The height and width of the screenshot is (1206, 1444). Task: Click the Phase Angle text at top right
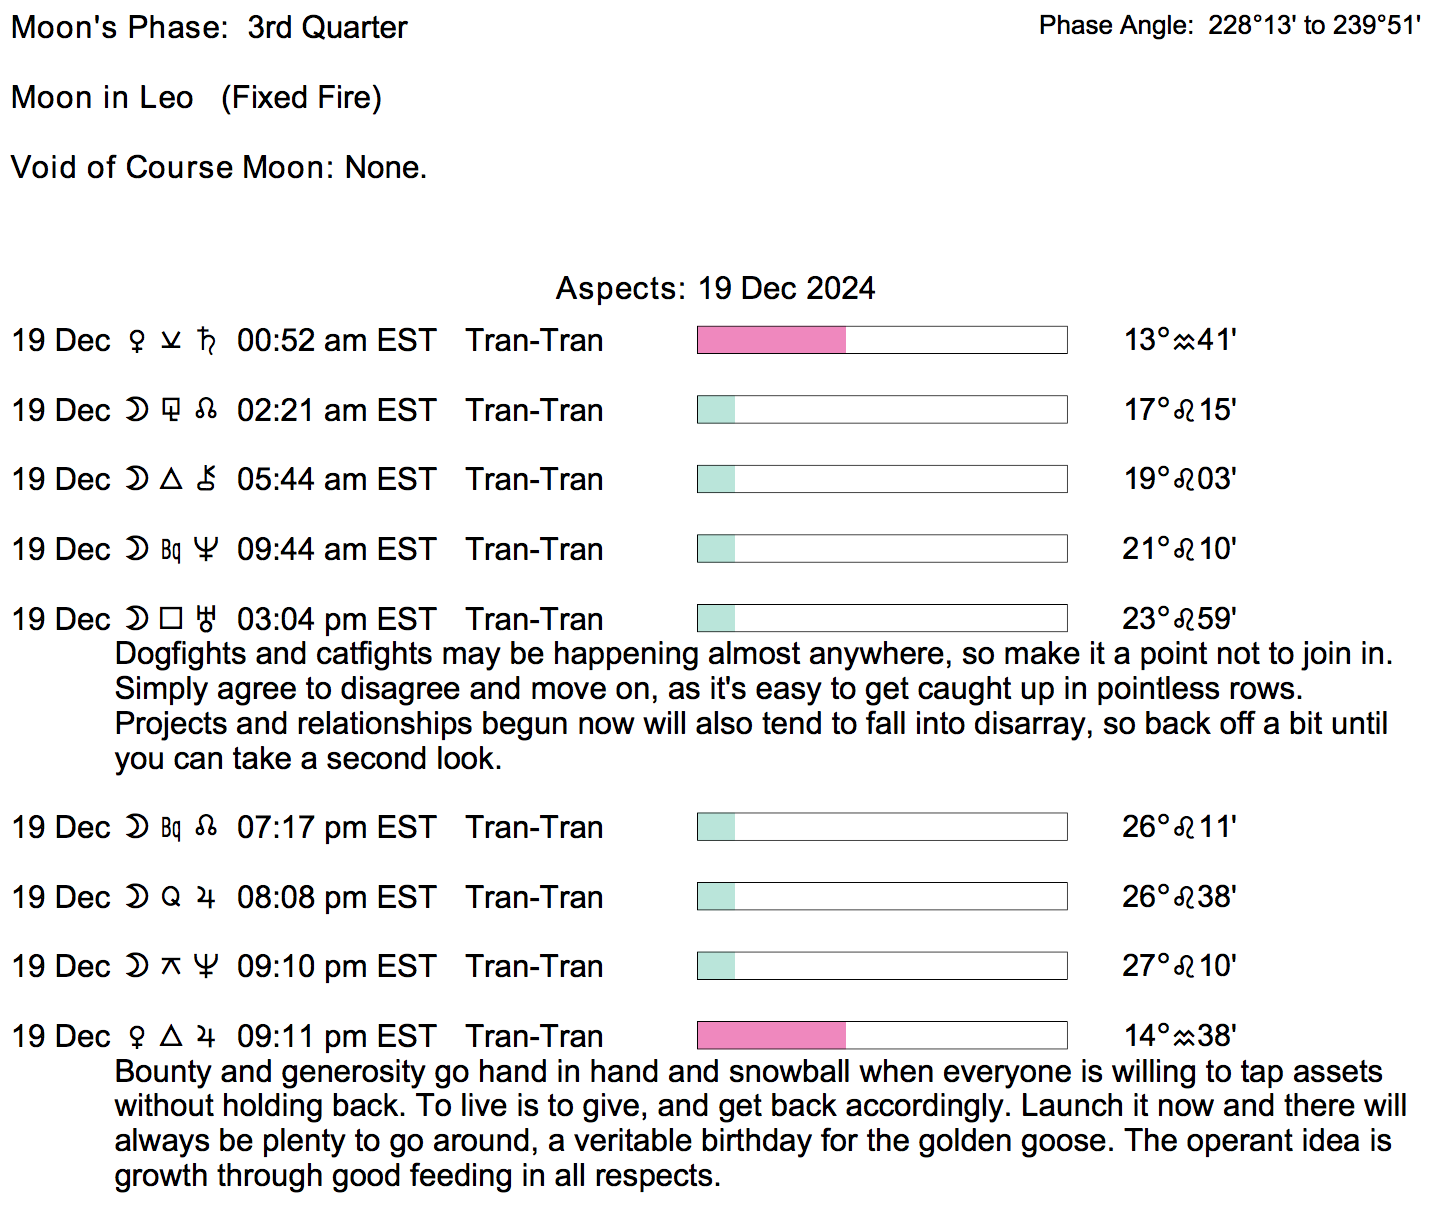(x=1229, y=25)
